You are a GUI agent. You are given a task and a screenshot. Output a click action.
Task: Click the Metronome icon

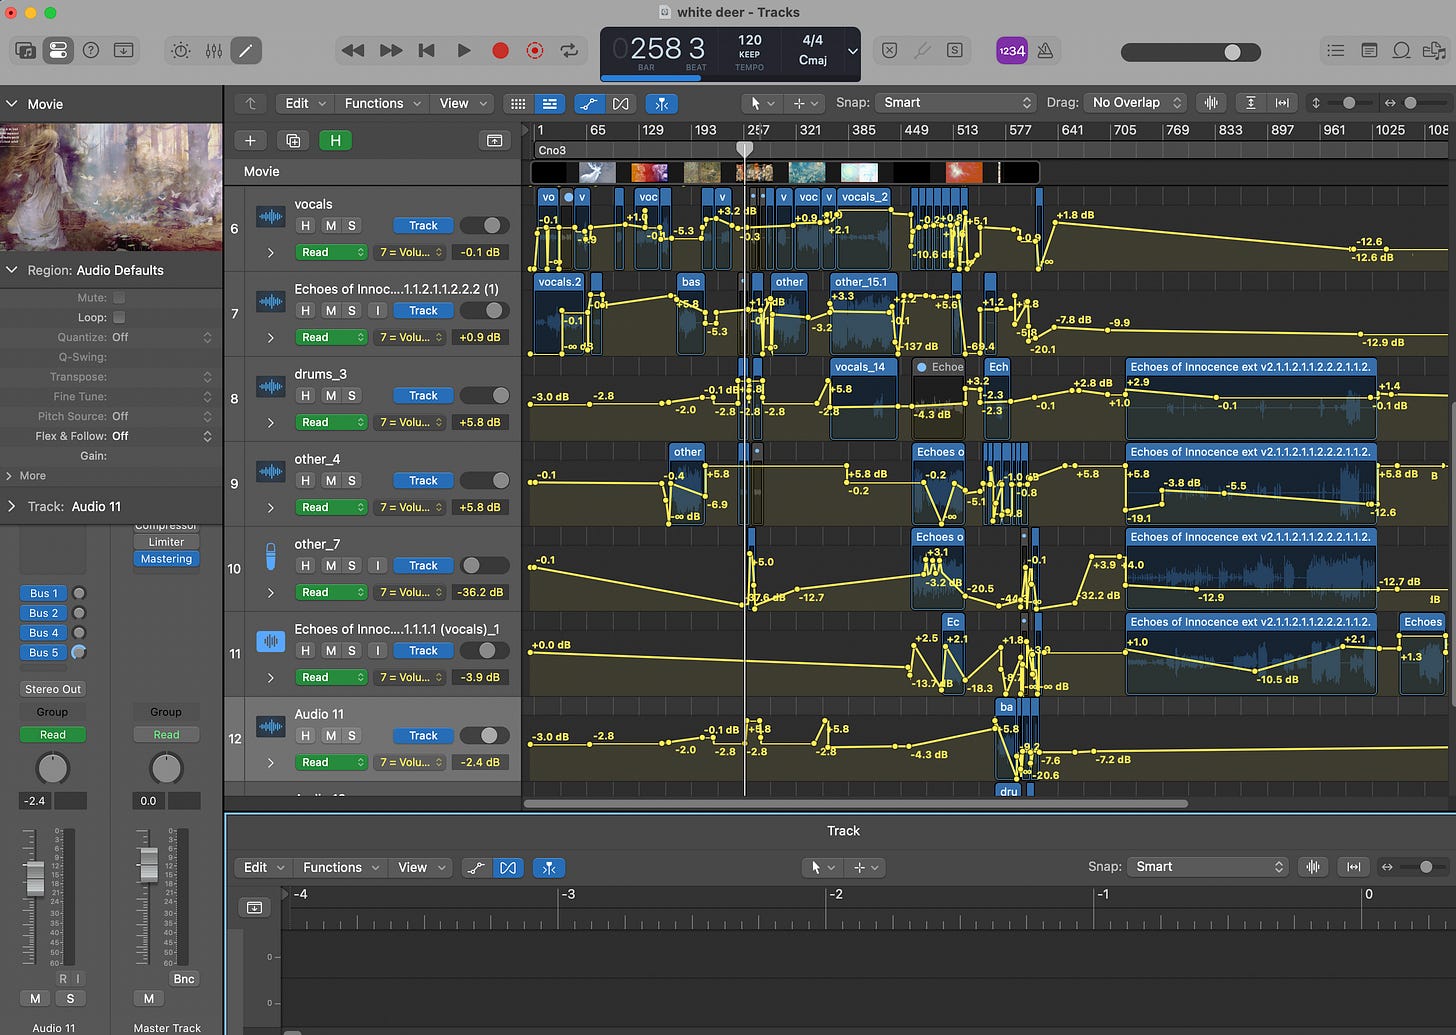(x=1045, y=50)
